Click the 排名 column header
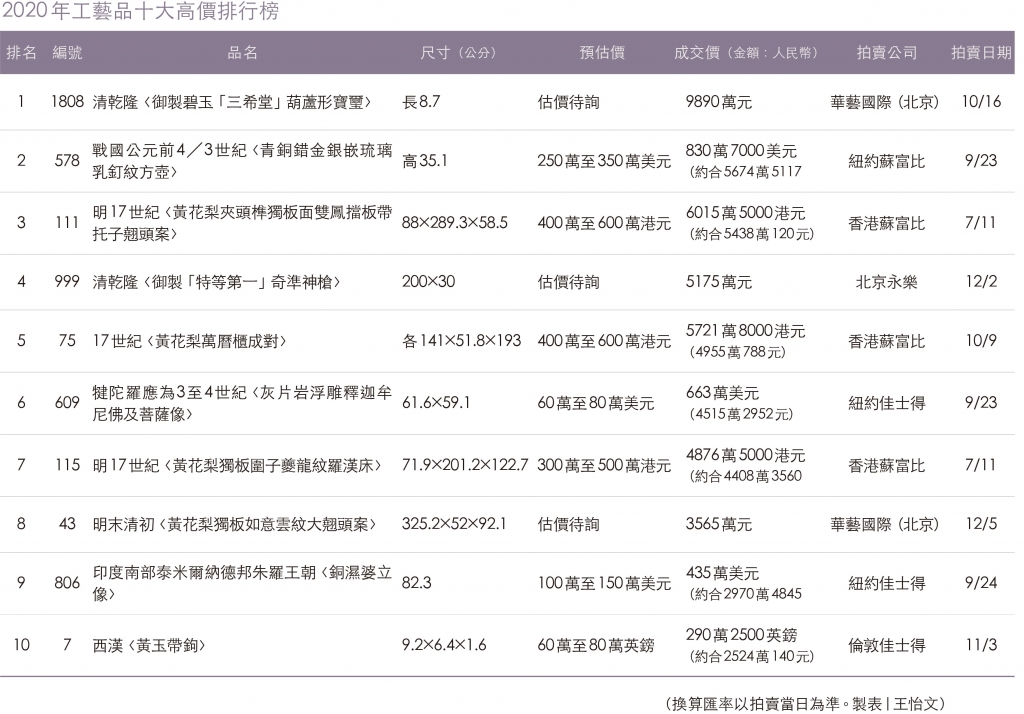Screen dimensions: 1024x714 21,53
